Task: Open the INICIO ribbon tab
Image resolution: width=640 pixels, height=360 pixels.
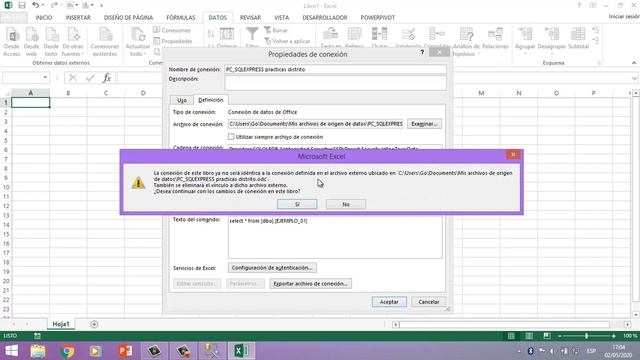Action: point(44,18)
